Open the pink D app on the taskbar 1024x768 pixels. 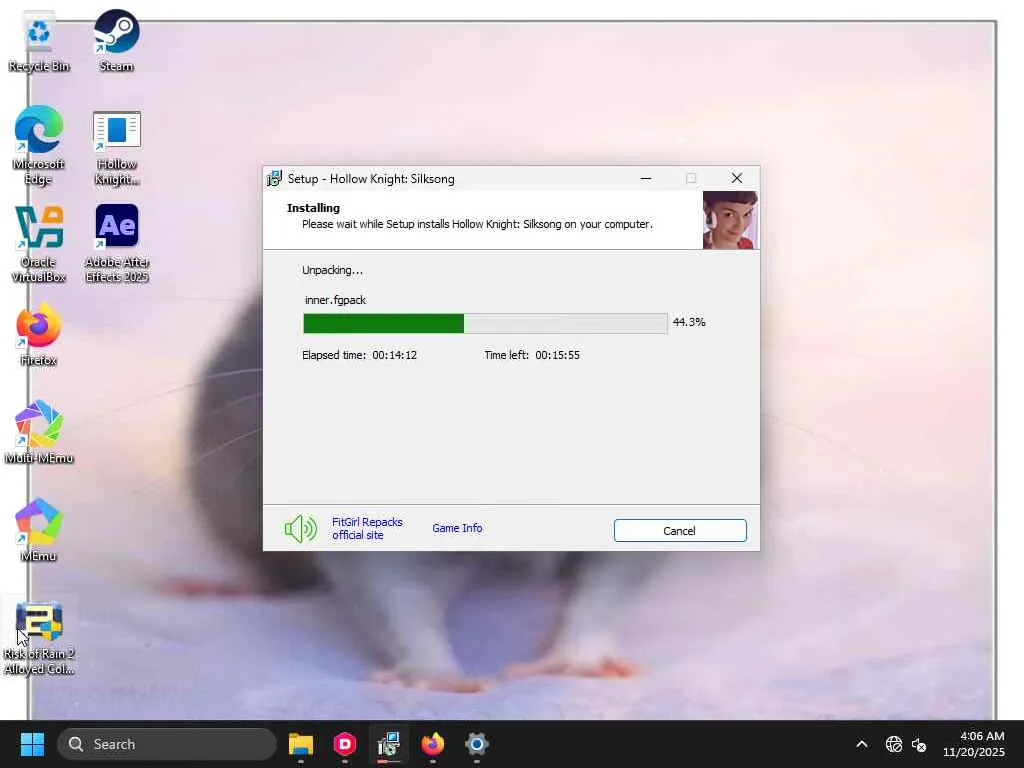pyautogui.click(x=345, y=744)
